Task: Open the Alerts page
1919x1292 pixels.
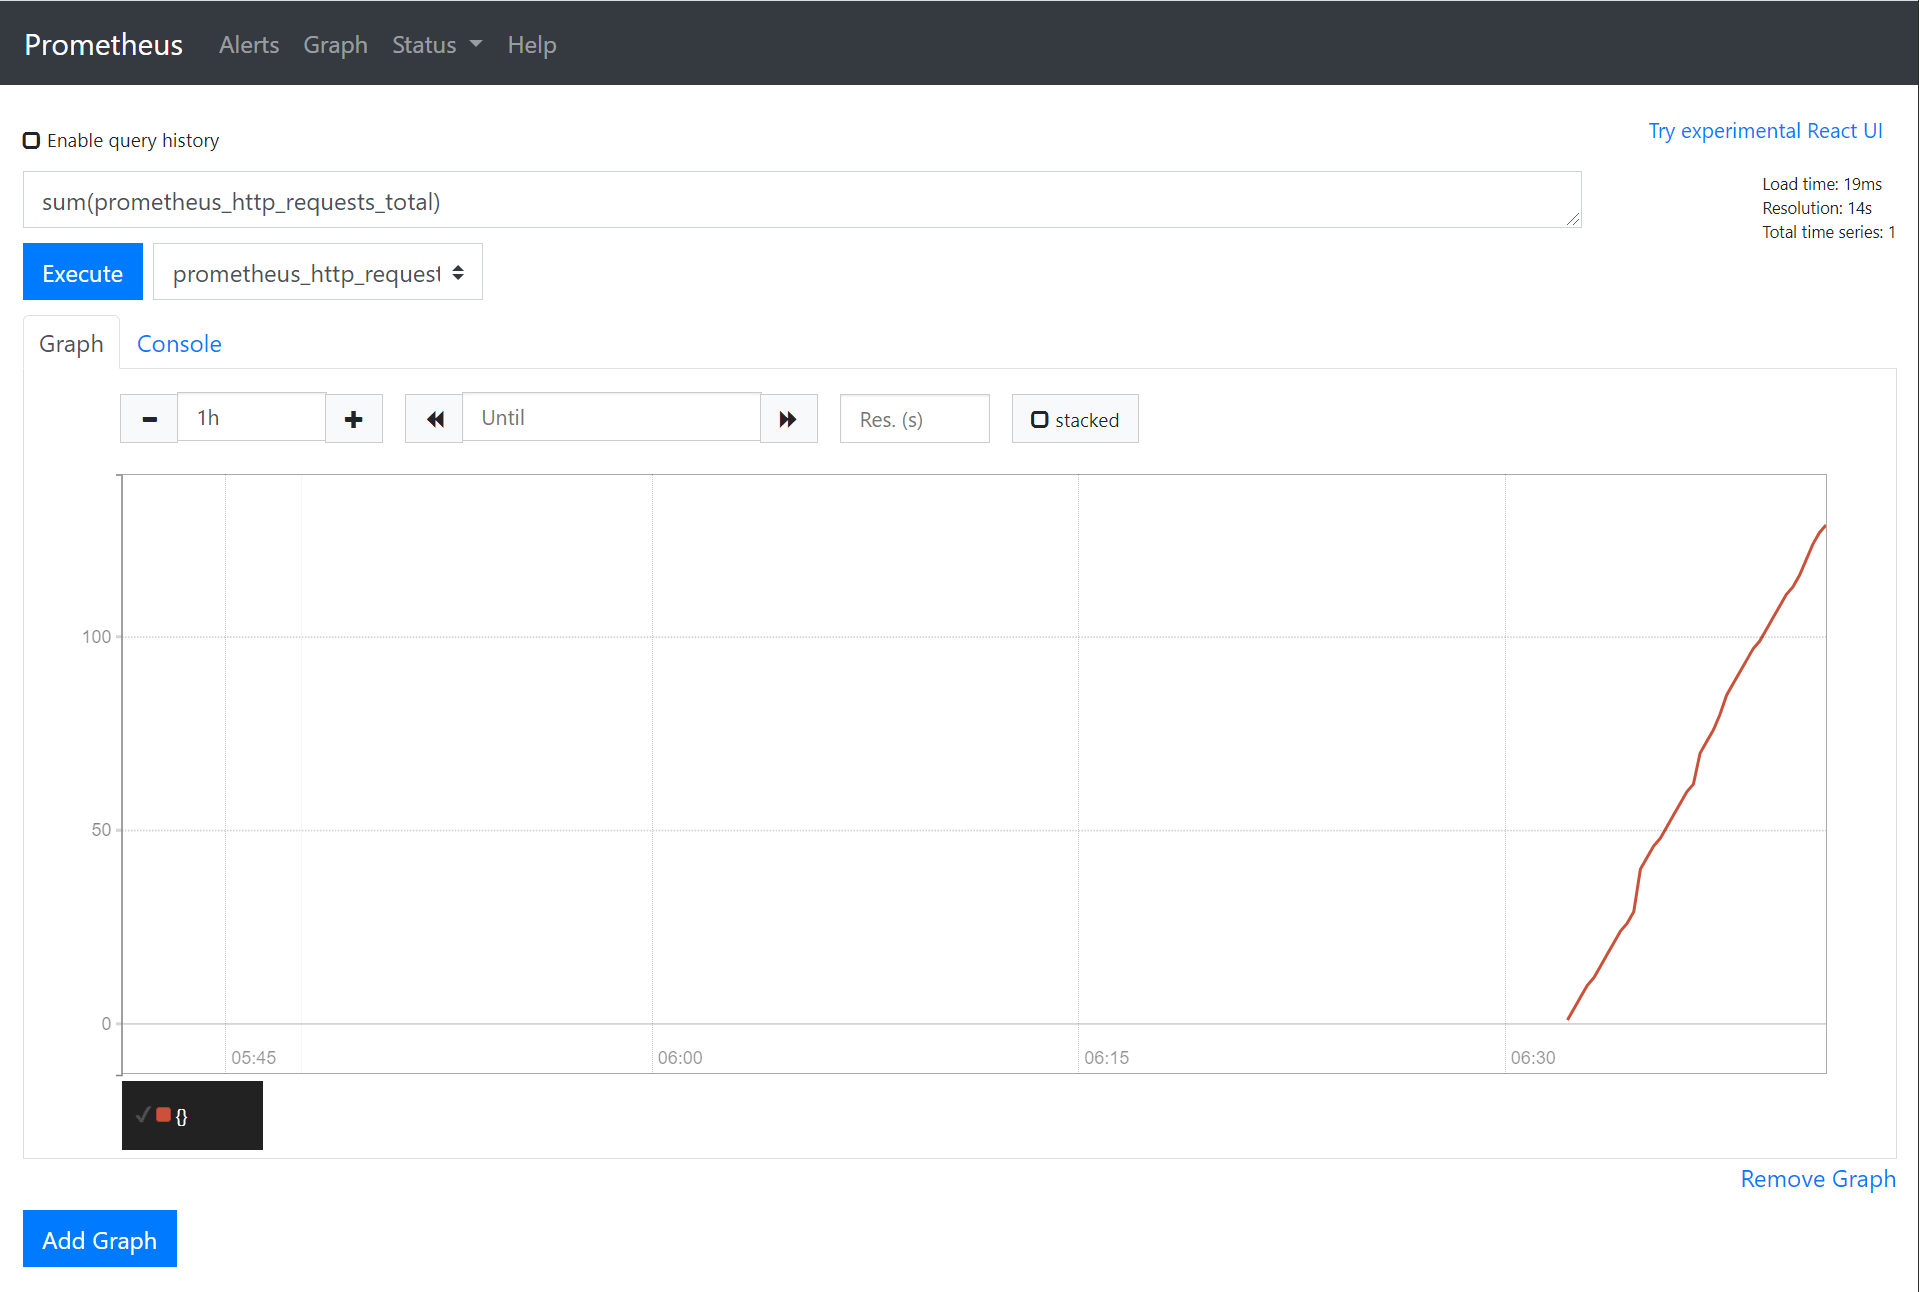Action: (249, 45)
